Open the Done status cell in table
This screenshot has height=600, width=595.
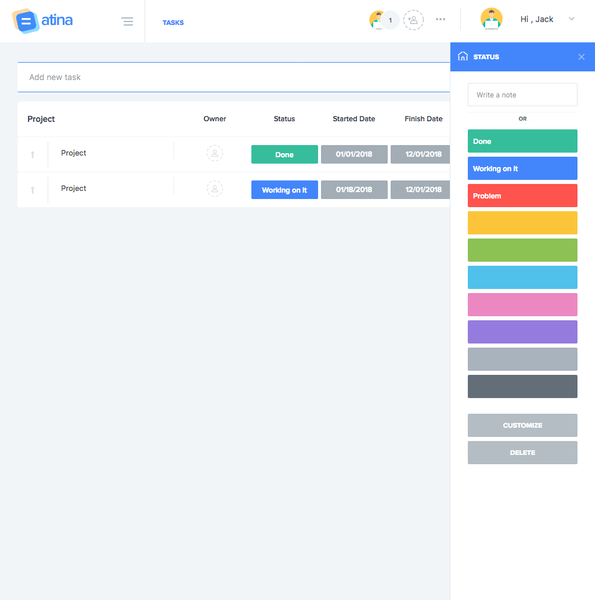click(284, 154)
